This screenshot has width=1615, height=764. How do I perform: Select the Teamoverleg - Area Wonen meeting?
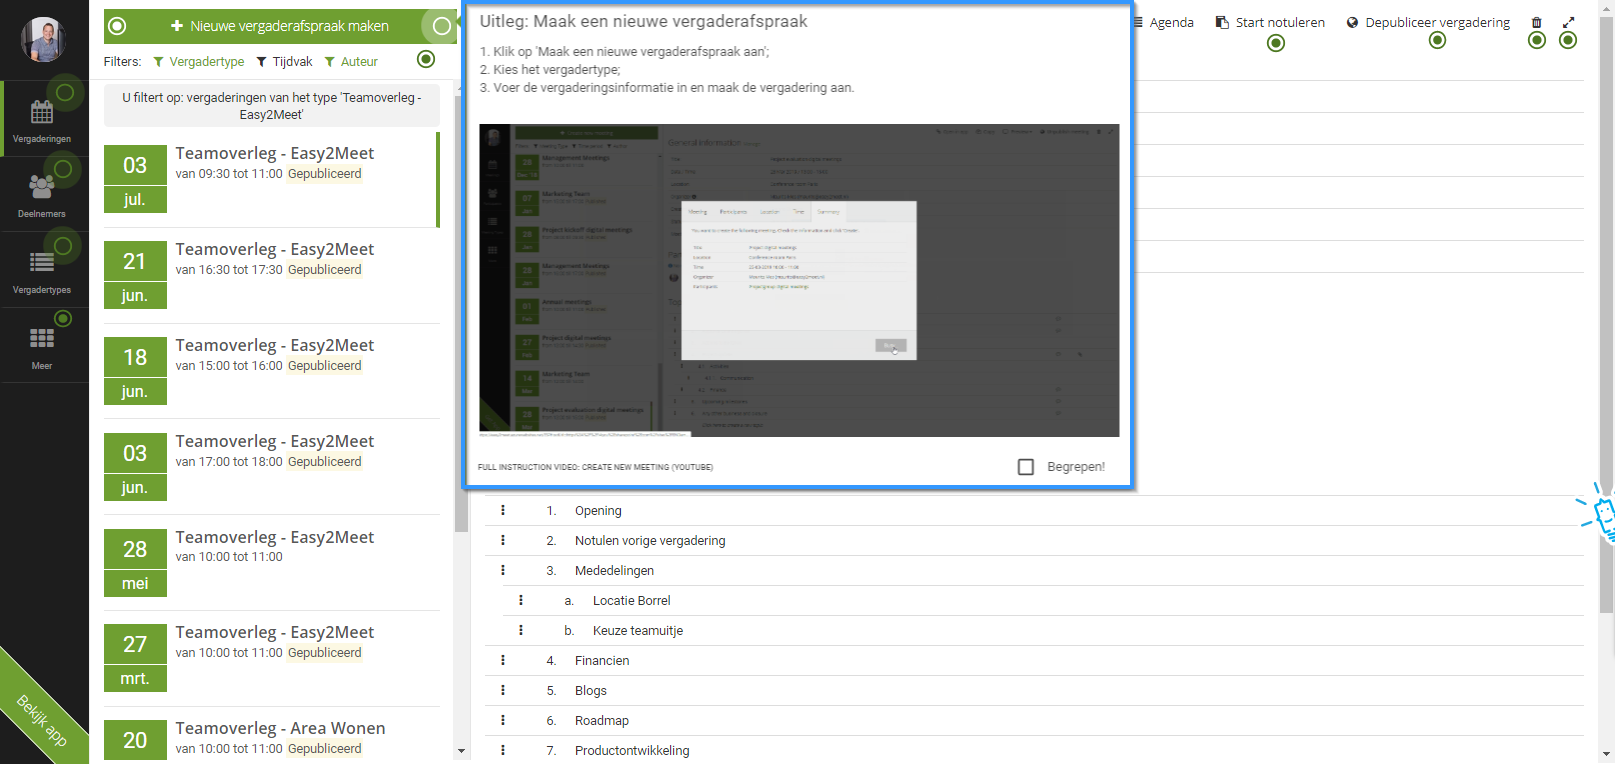point(272,737)
